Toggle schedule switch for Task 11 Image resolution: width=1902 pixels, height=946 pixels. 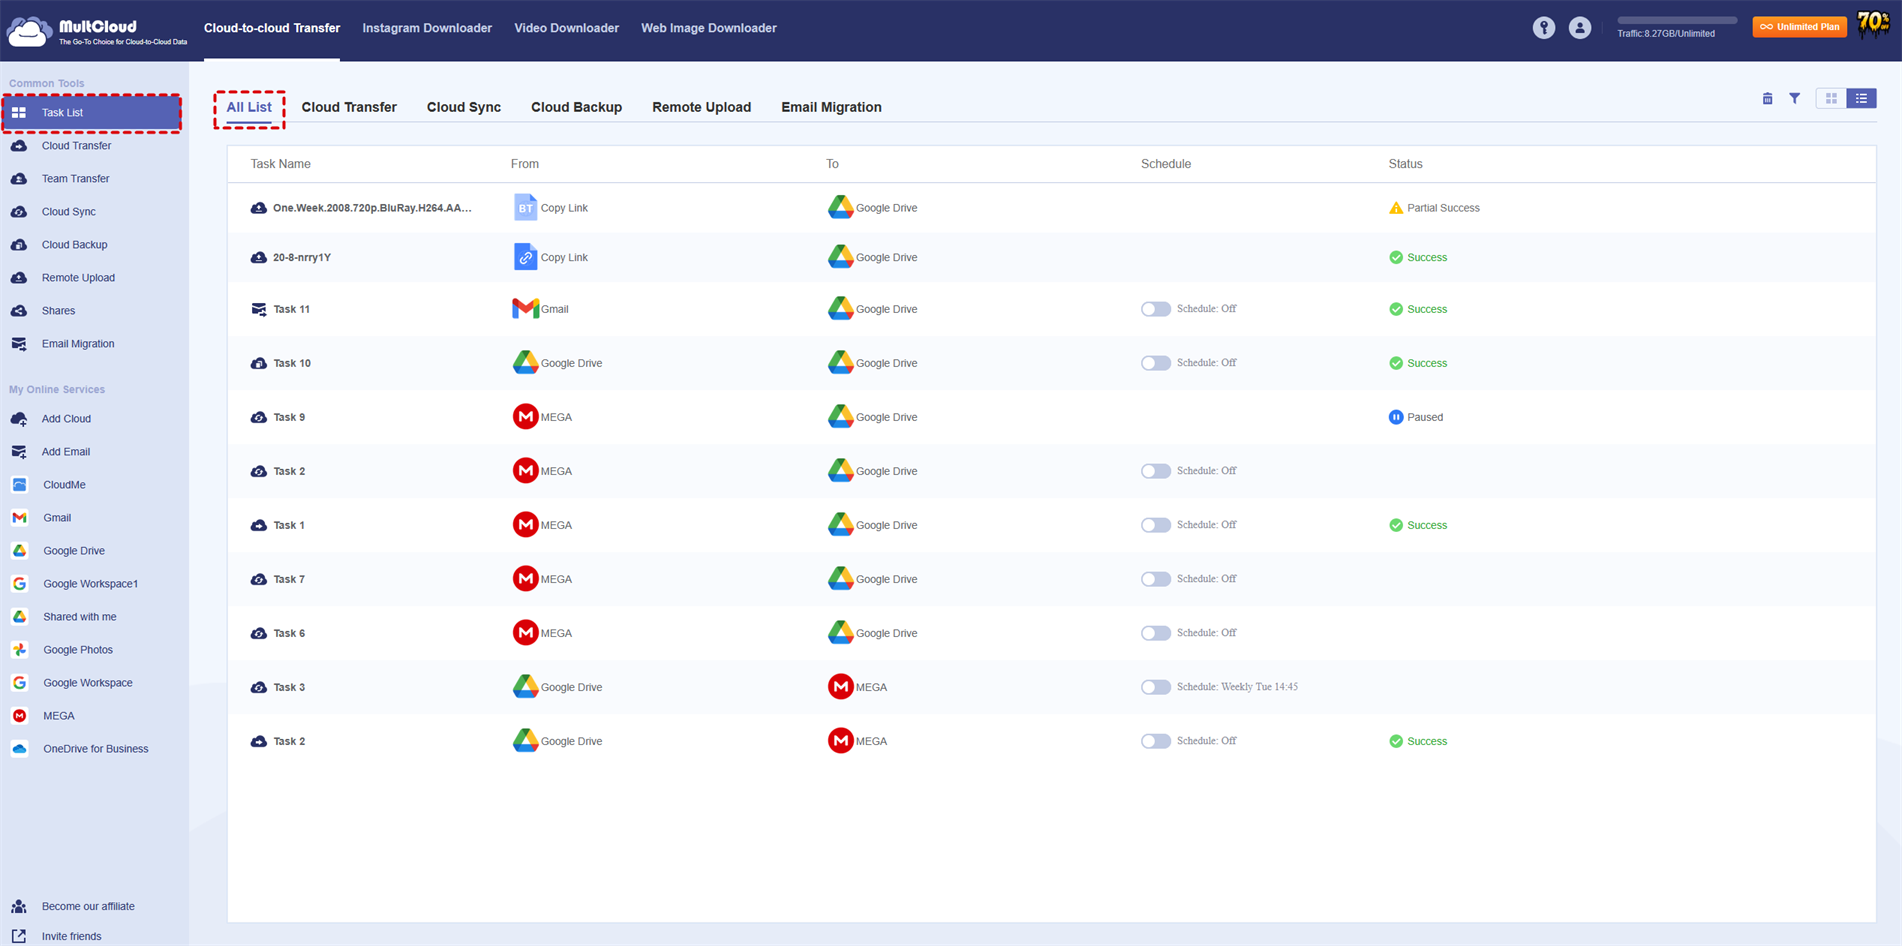pyautogui.click(x=1155, y=309)
